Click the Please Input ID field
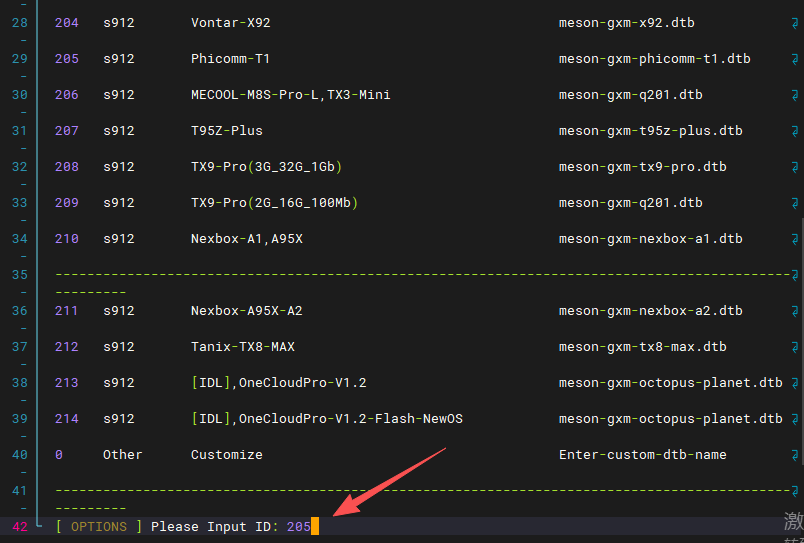 [230, 527]
